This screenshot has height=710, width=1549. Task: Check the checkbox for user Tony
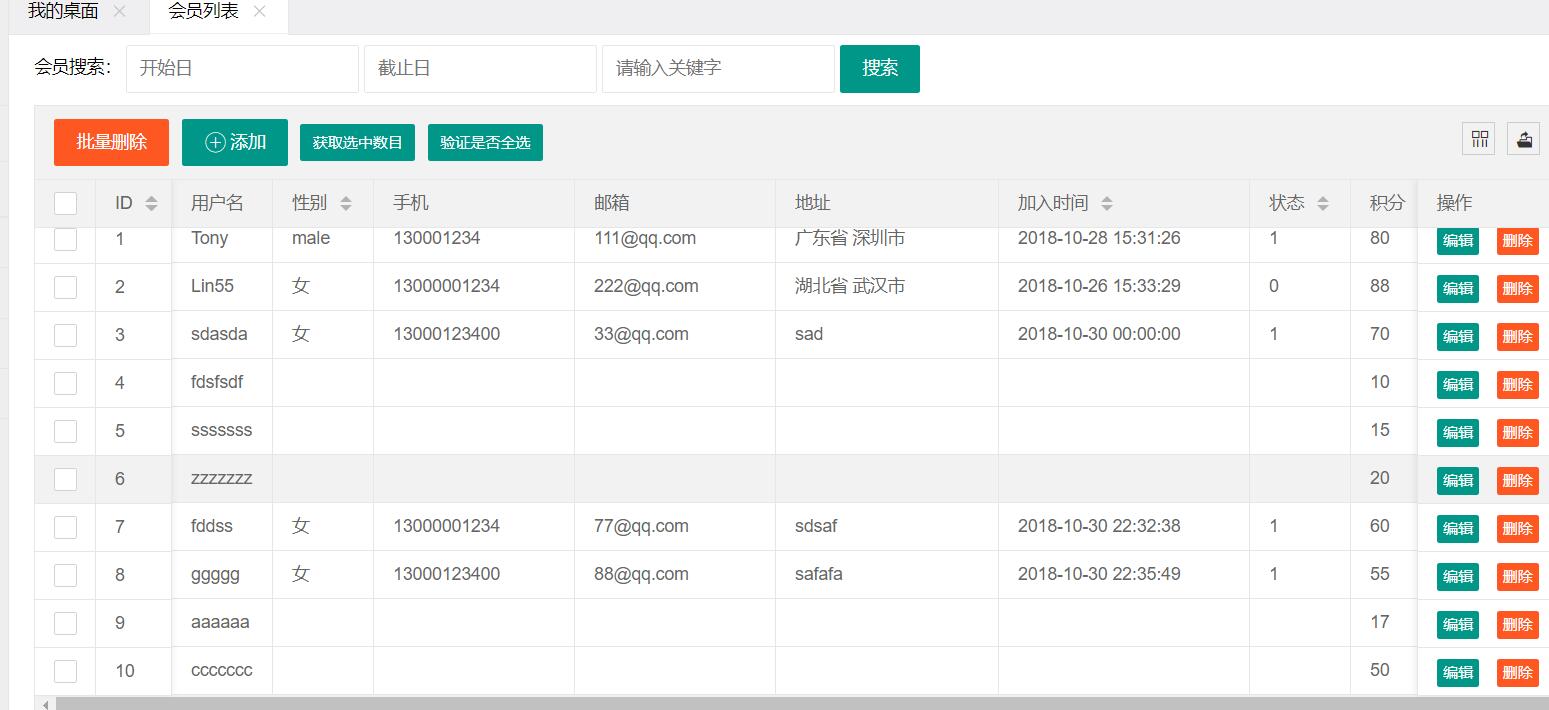(x=65, y=238)
